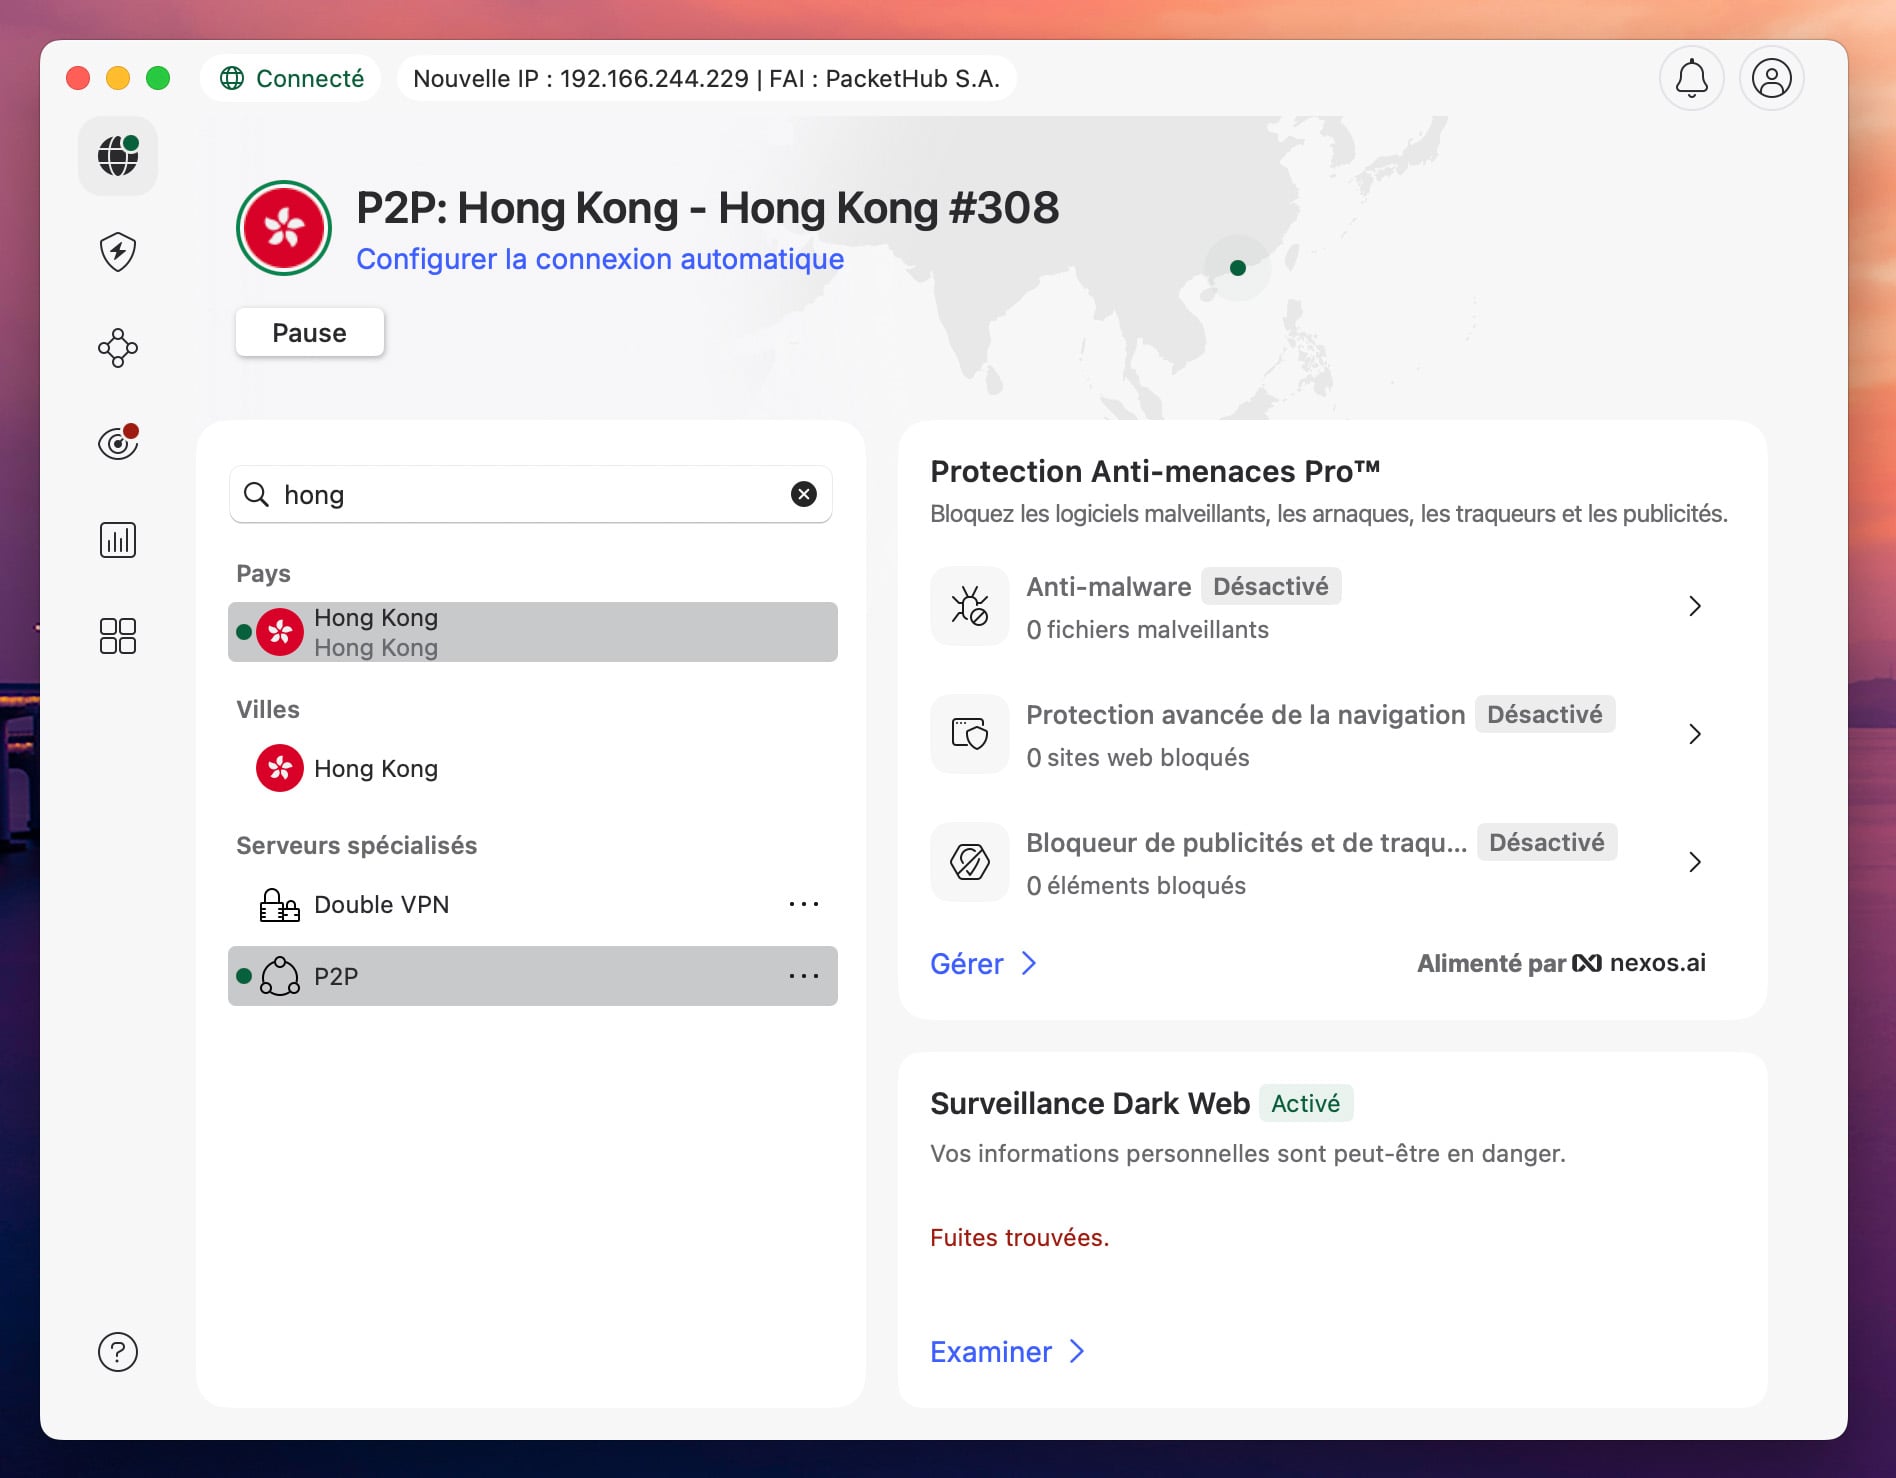
Task: Open the VPN globe tab in sidebar
Action: (x=118, y=156)
